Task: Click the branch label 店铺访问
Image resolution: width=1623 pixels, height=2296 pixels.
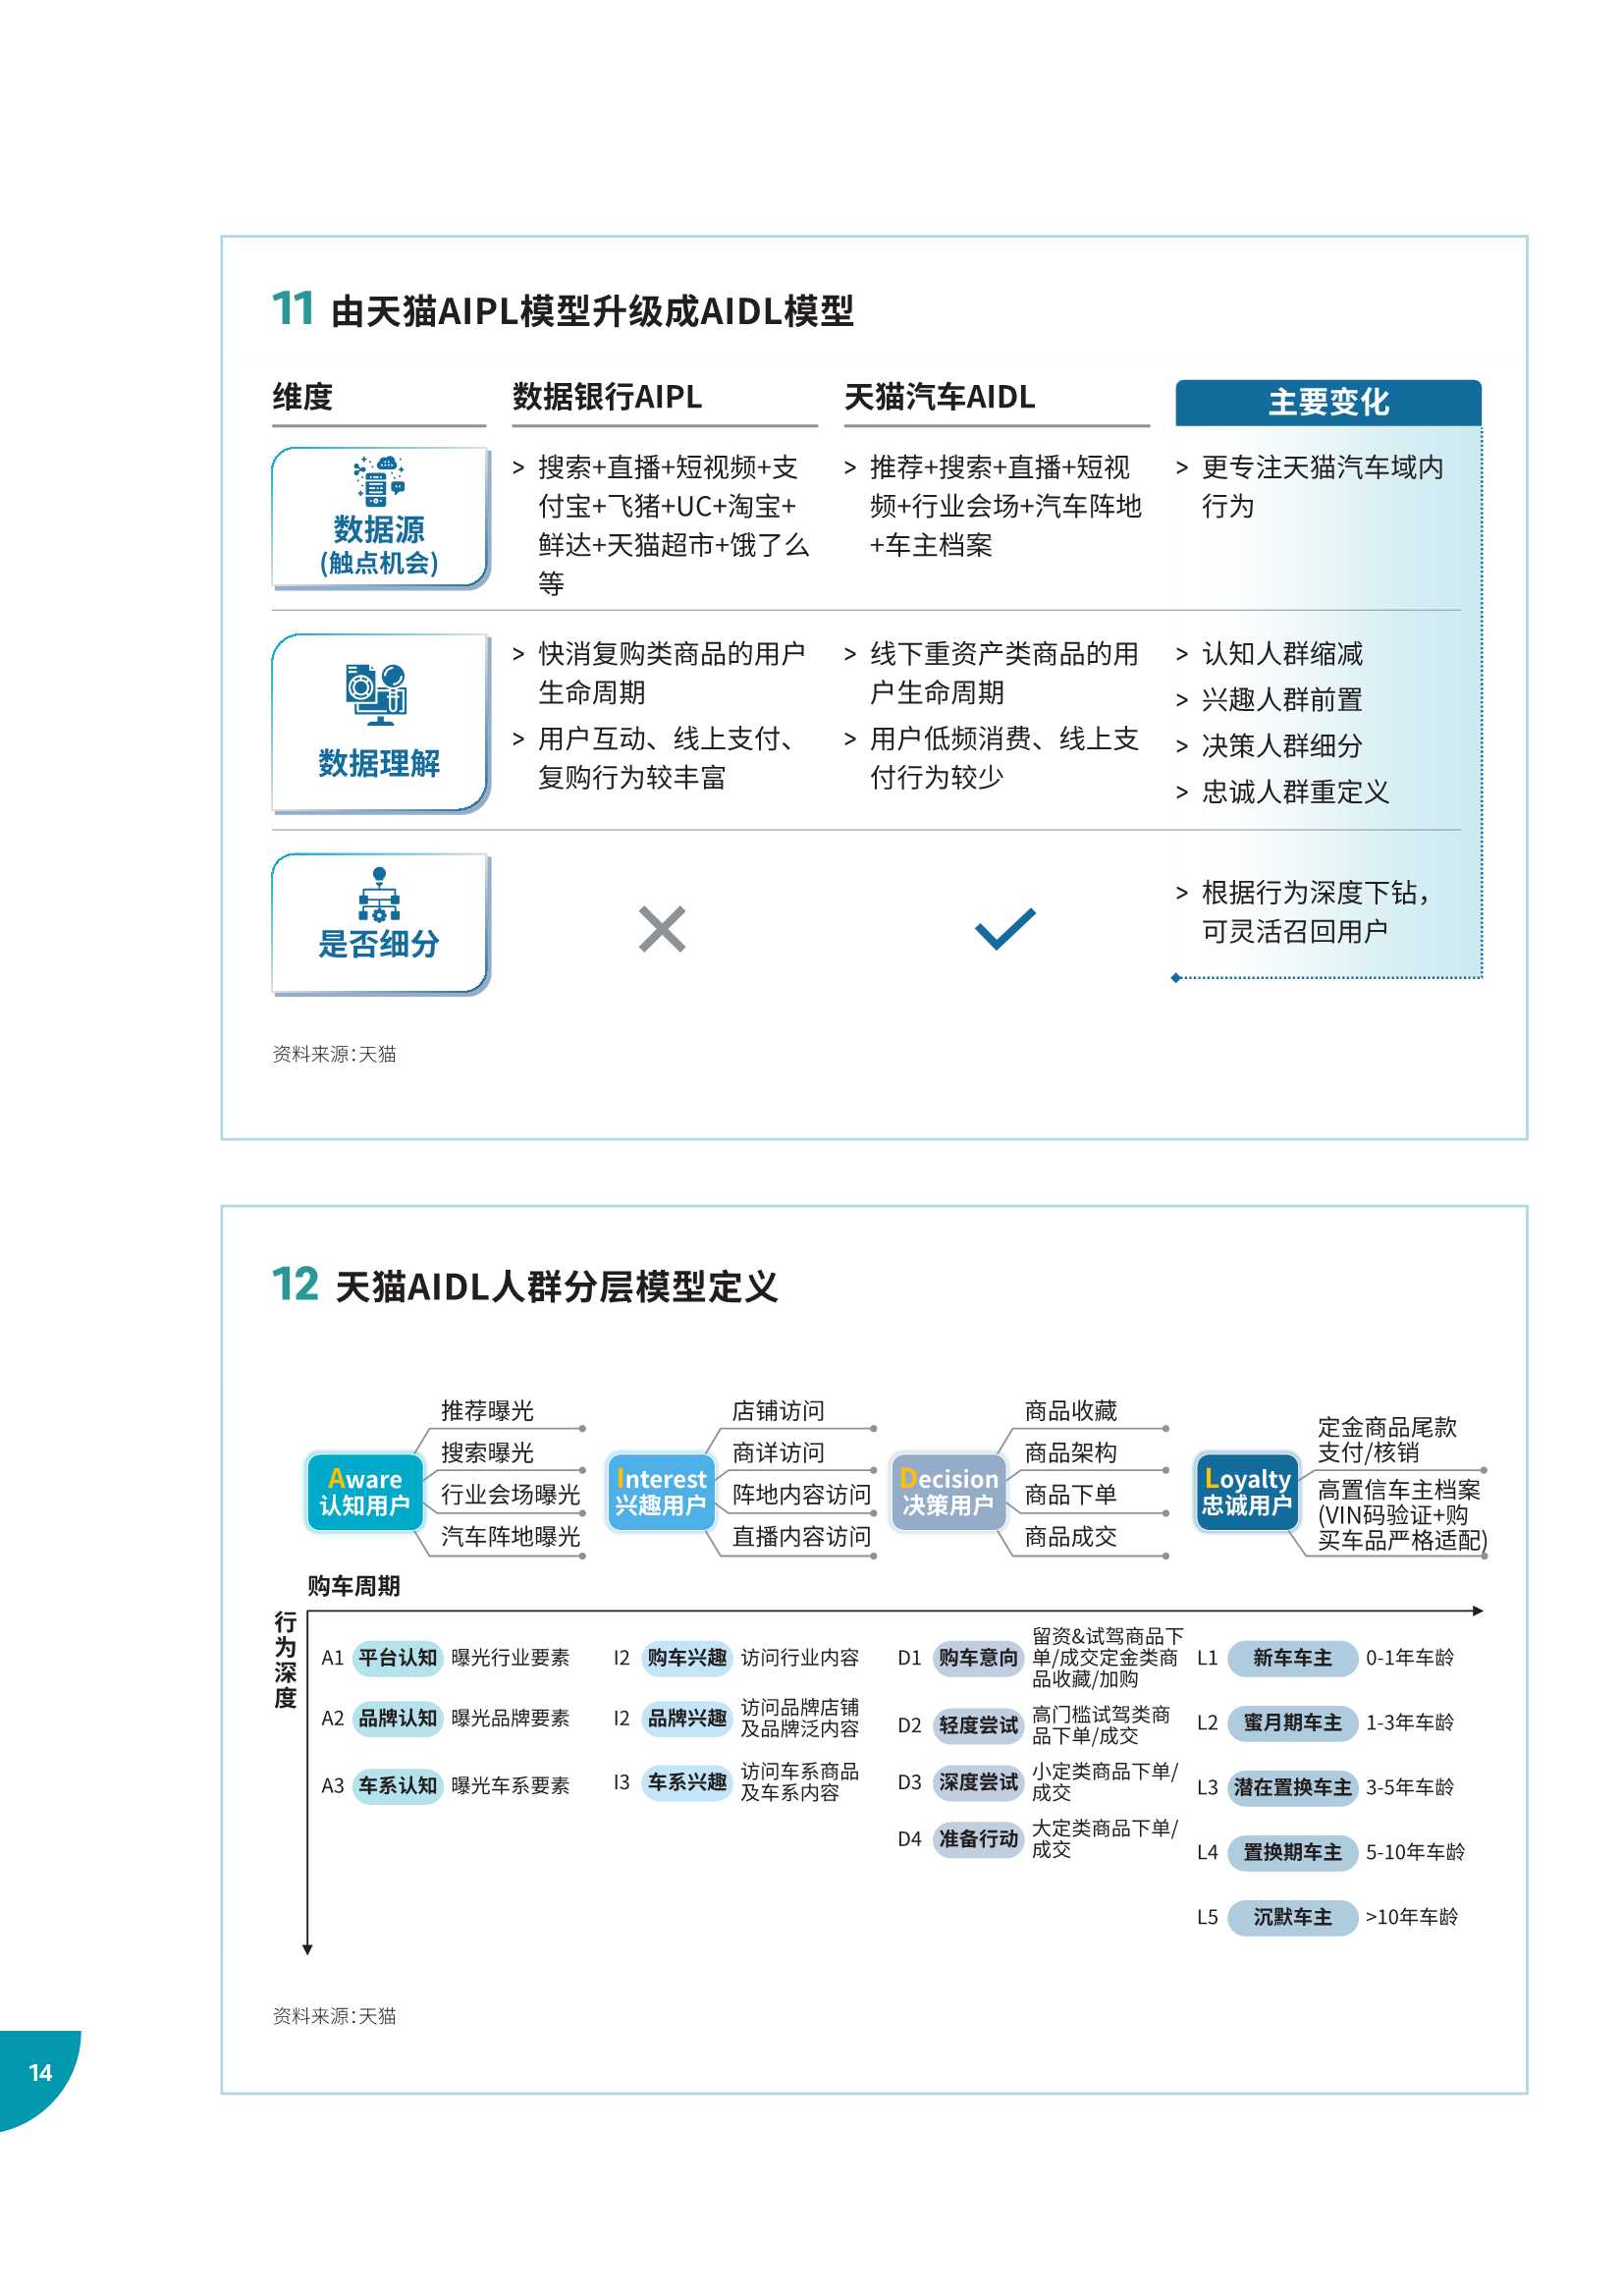Action: [x=778, y=1410]
